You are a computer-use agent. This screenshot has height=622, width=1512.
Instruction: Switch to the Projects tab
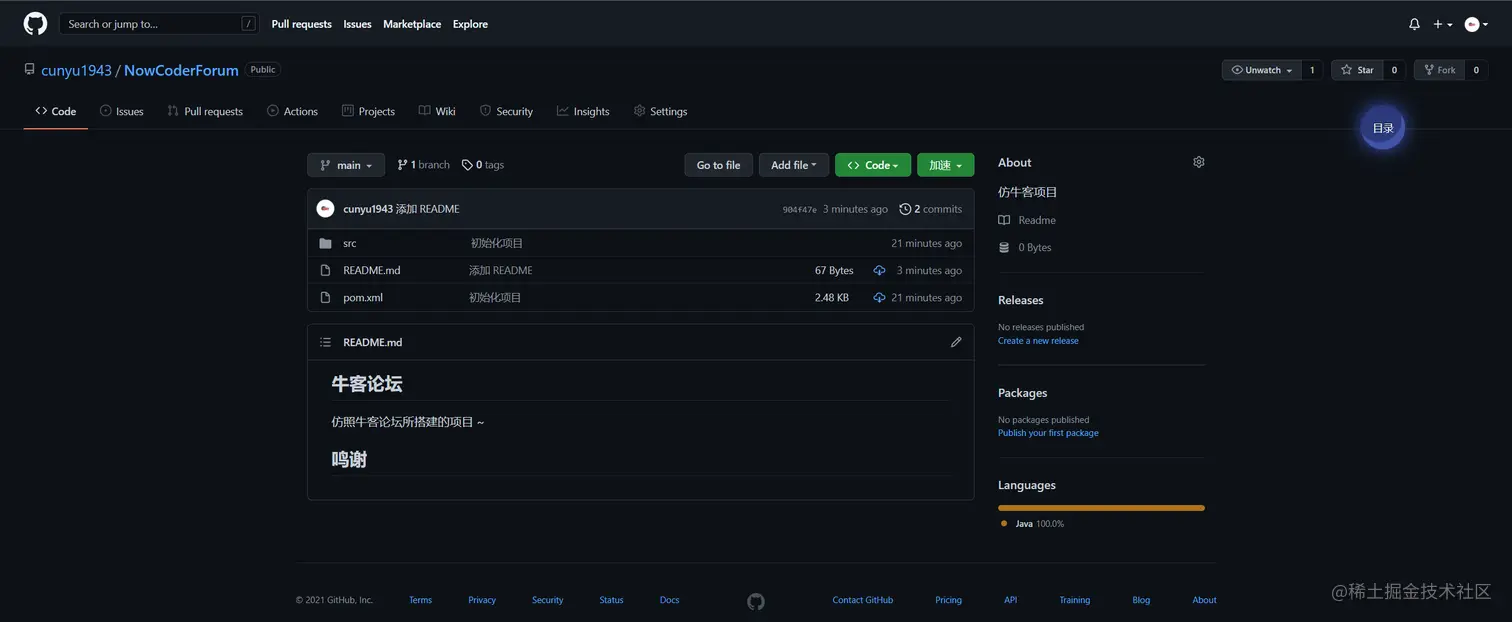(x=368, y=111)
